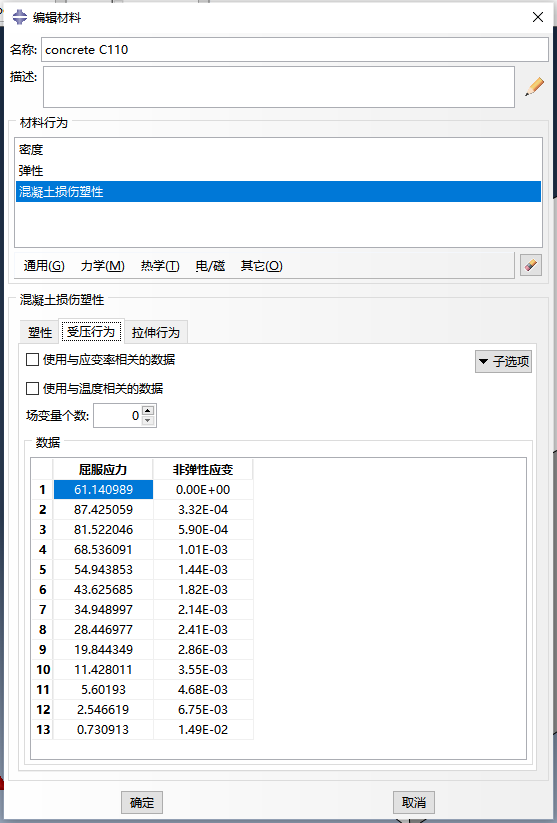557x823 pixels.
Task: Select the cell with 34.948997
Action: pos(103,609)
